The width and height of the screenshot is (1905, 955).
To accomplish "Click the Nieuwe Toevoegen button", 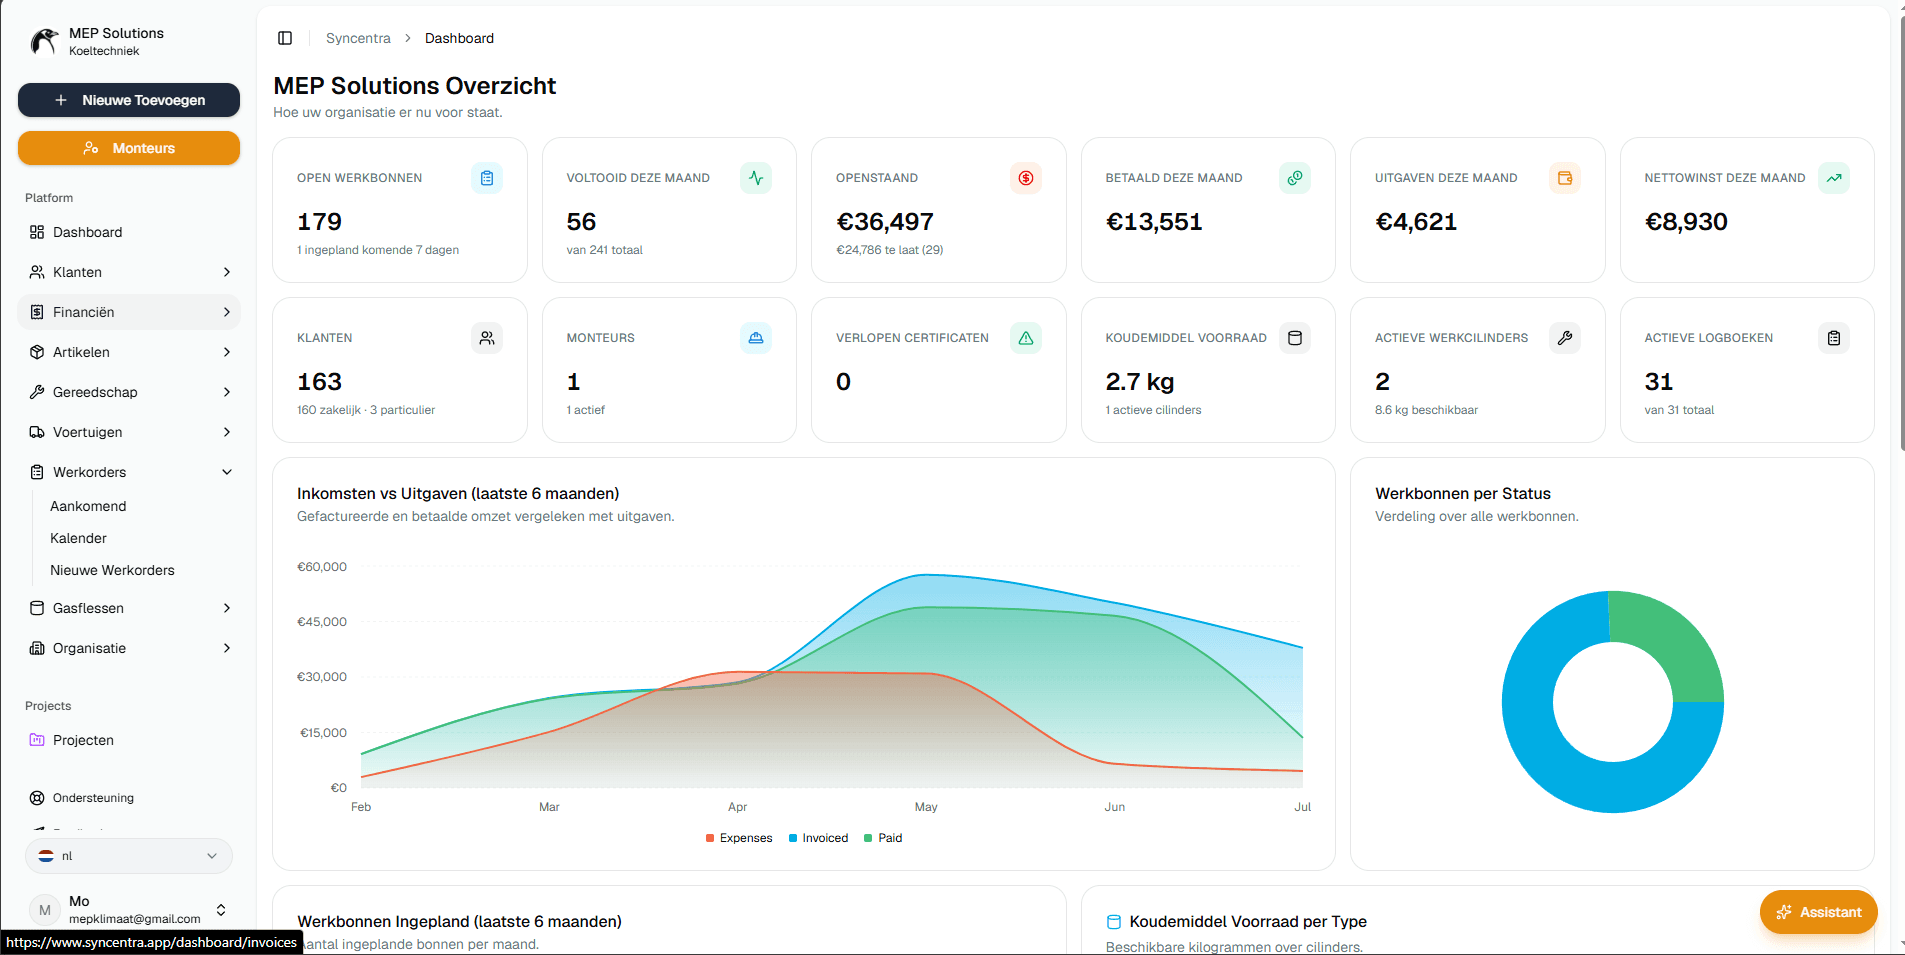I will (x=129, y=100).
